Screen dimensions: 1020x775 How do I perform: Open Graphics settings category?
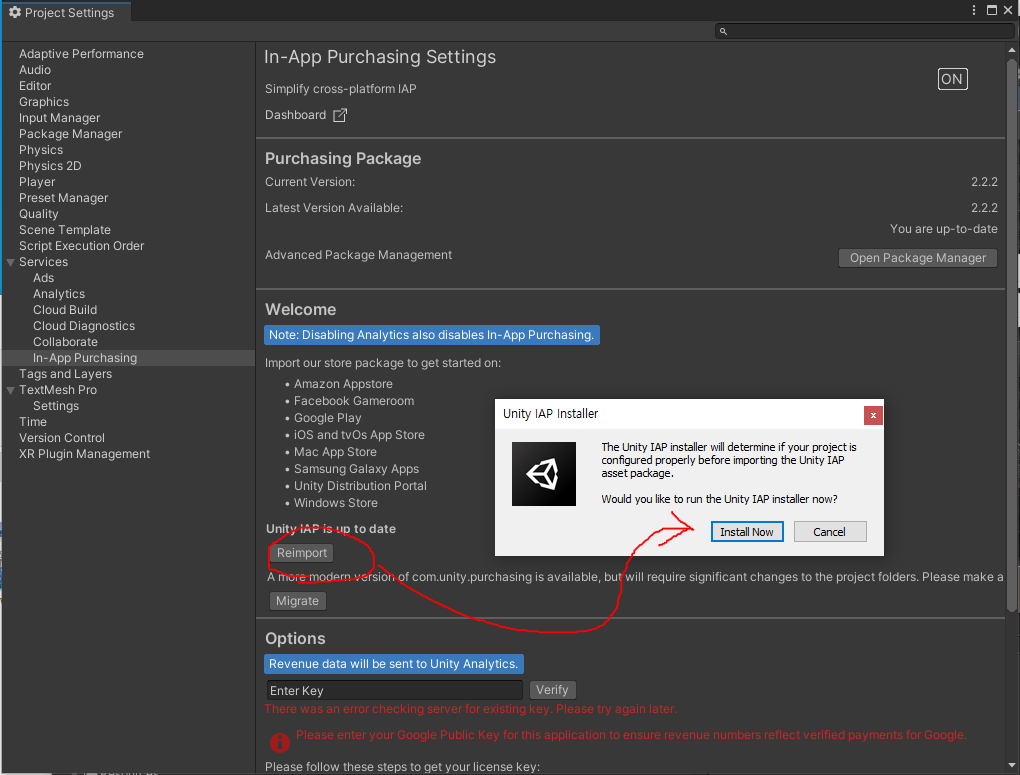pos(44,102)
